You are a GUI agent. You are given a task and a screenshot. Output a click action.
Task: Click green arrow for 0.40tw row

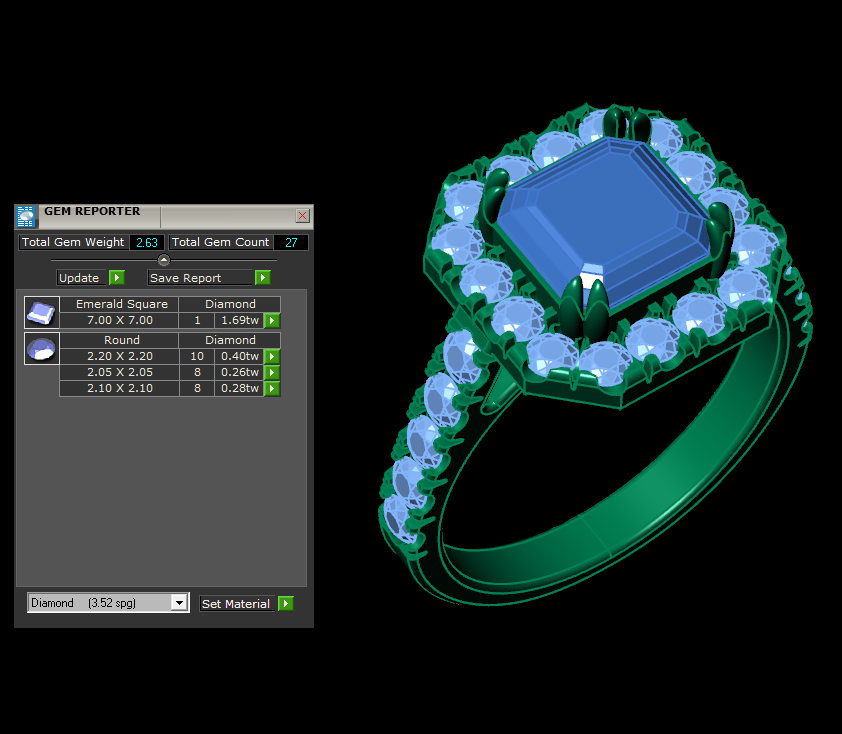[272, 357]
